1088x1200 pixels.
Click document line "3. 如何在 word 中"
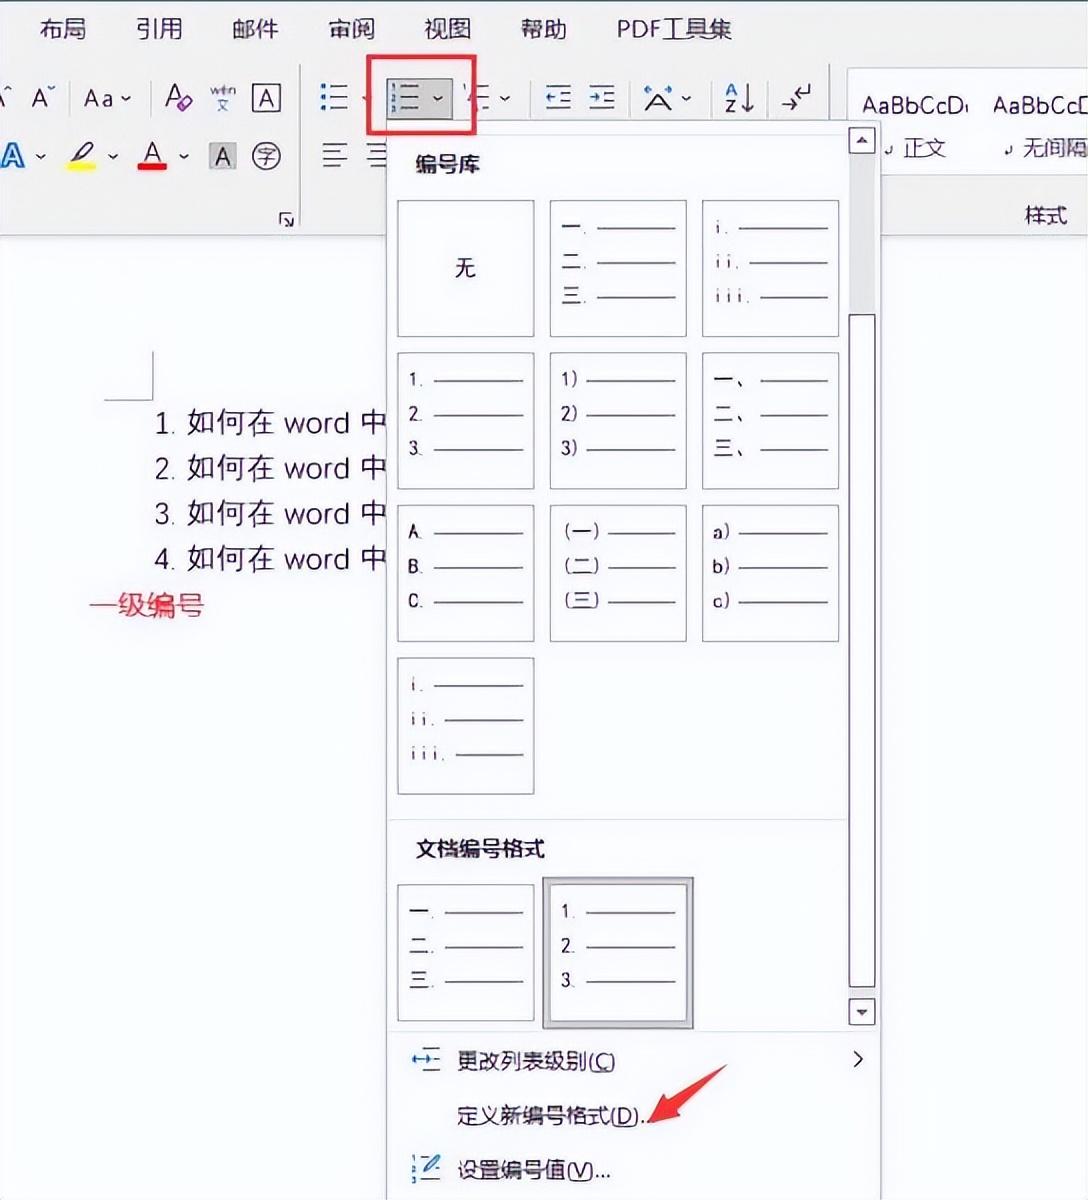click(270, 514)
